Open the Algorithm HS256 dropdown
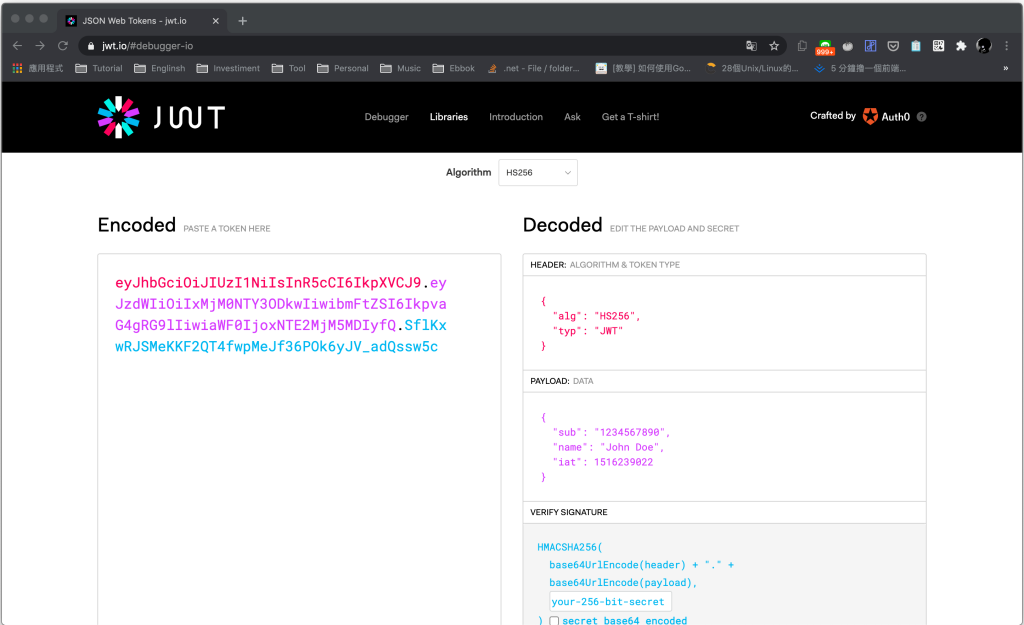The image size is (1024, 625). 538,172
